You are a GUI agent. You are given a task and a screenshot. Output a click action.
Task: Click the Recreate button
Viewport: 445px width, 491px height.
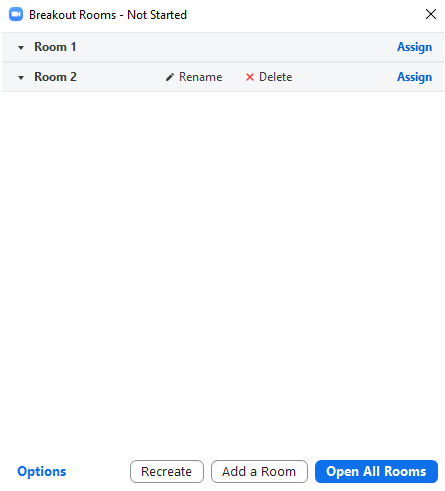tap(167, 471)
